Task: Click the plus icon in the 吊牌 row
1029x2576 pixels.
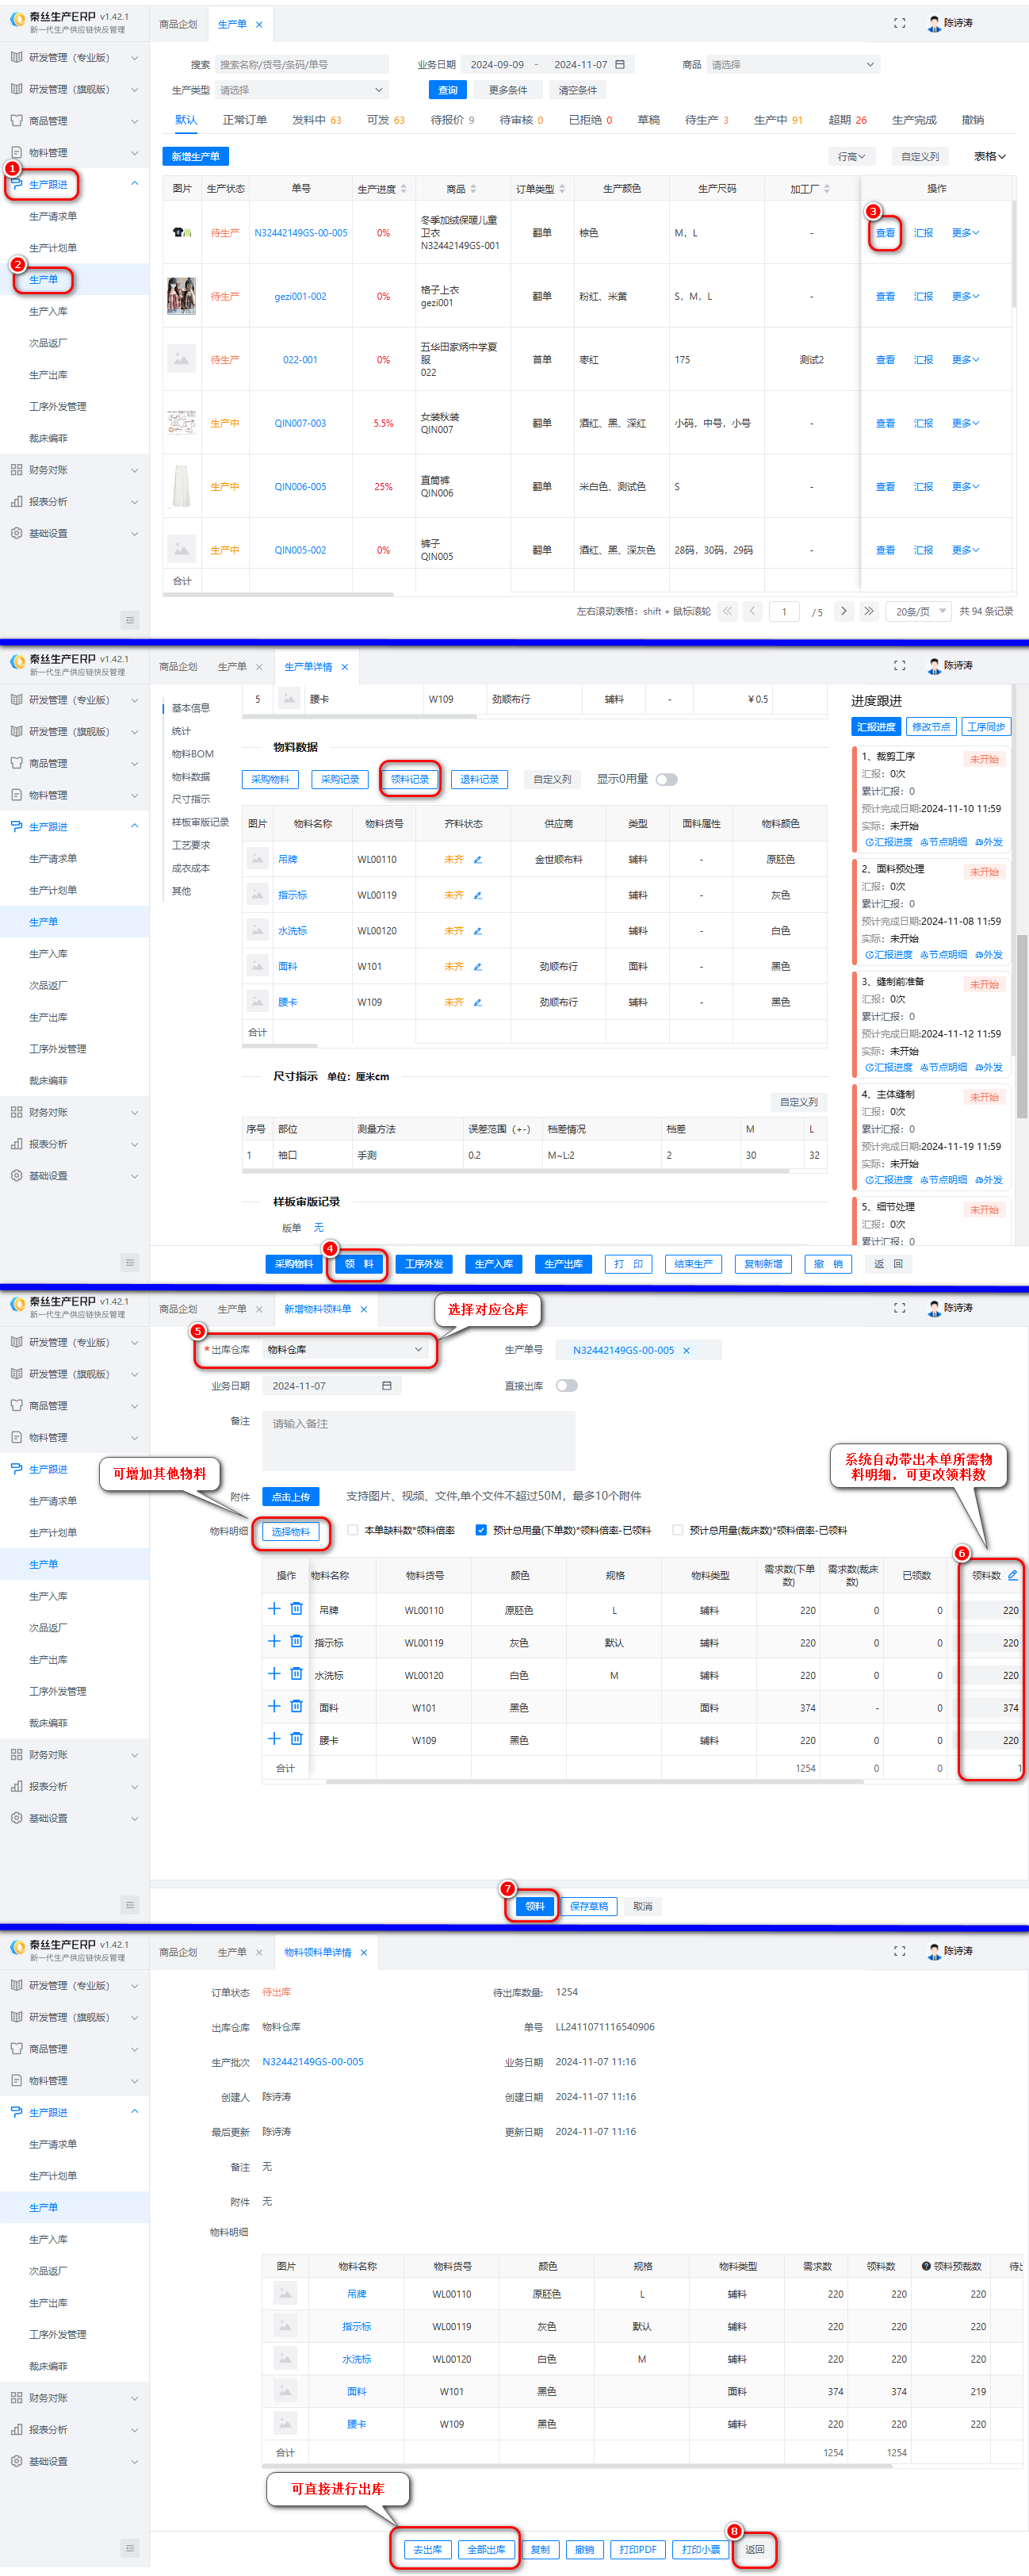Action: tap(274, 1609)
